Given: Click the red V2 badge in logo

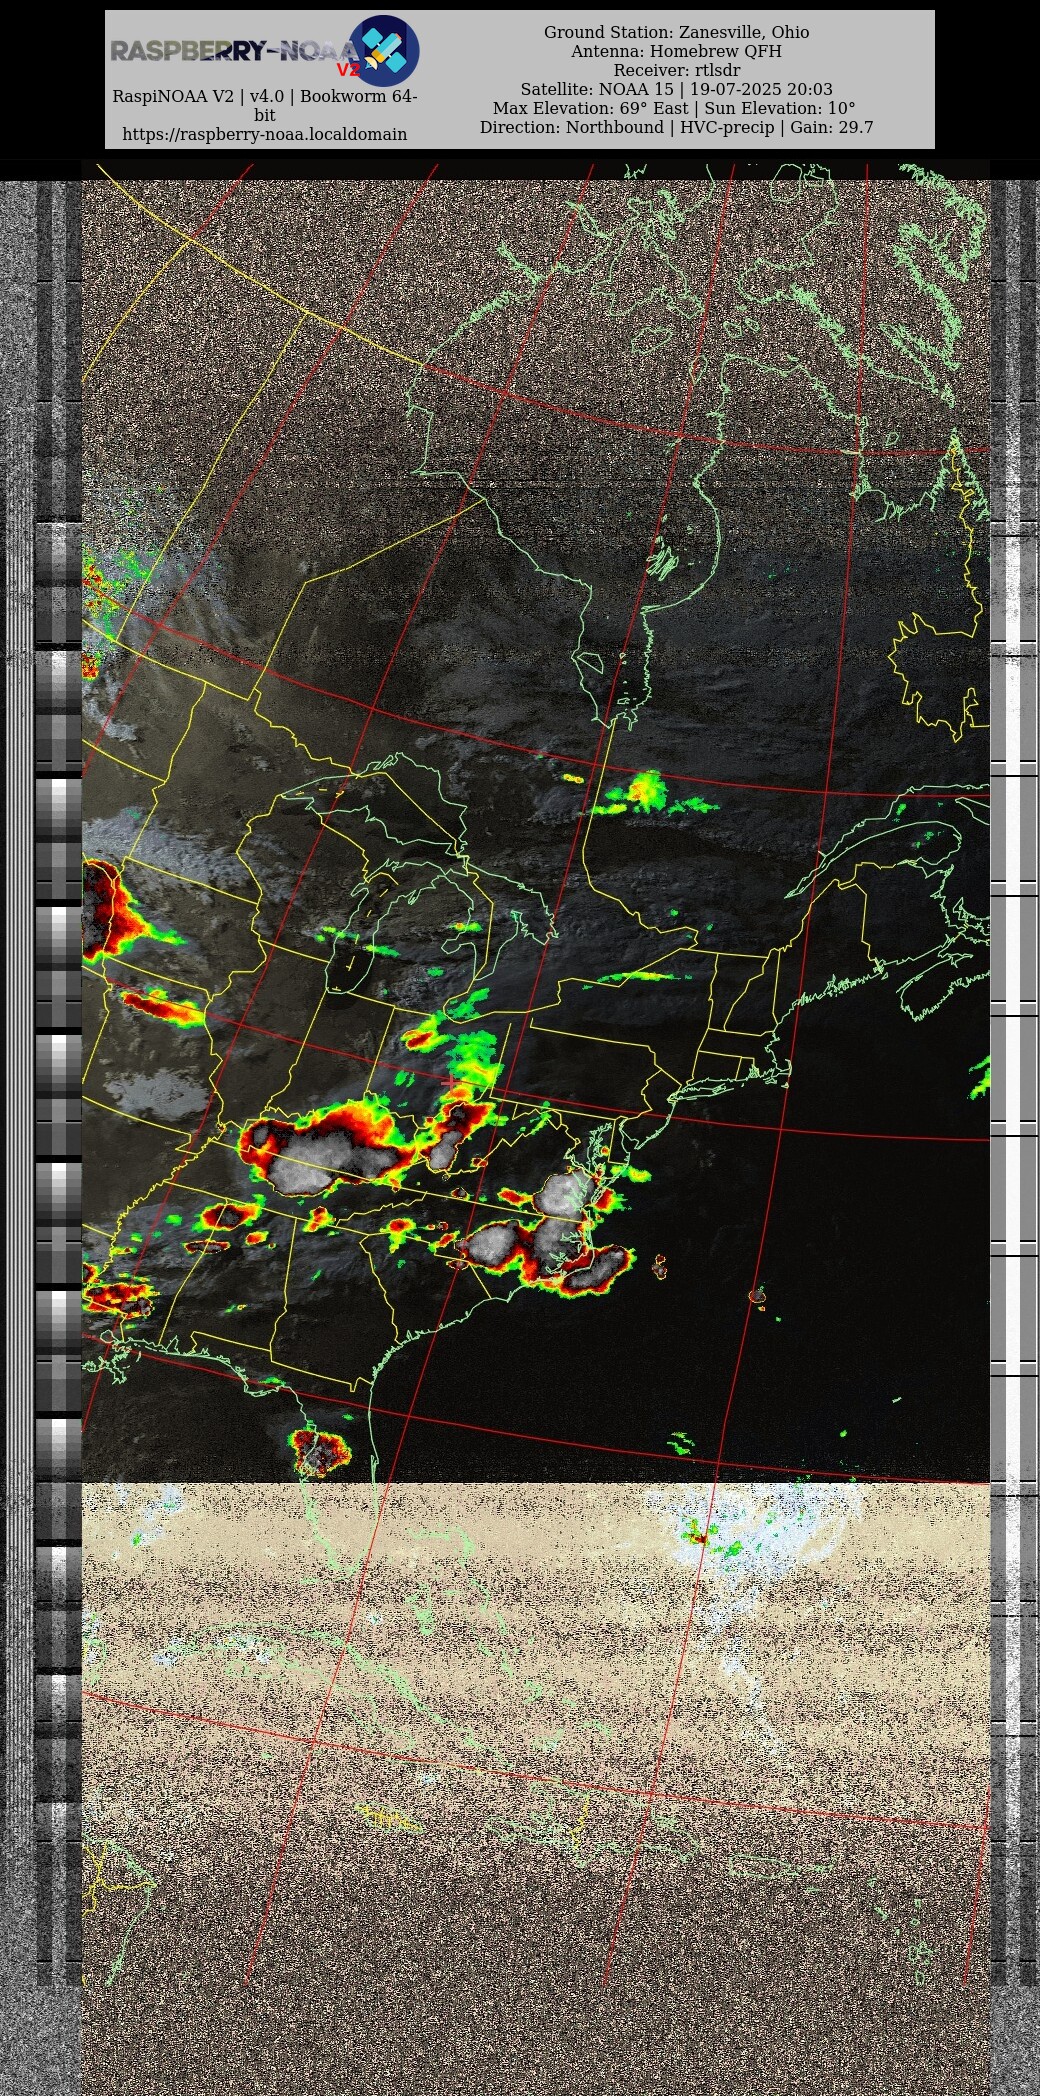Looking at the screenshot, I should (x=347, y=71).
